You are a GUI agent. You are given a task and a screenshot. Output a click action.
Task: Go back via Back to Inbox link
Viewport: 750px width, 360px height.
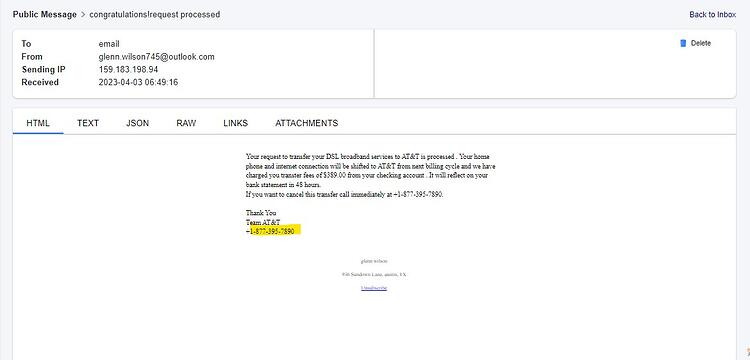coord(712,15)
